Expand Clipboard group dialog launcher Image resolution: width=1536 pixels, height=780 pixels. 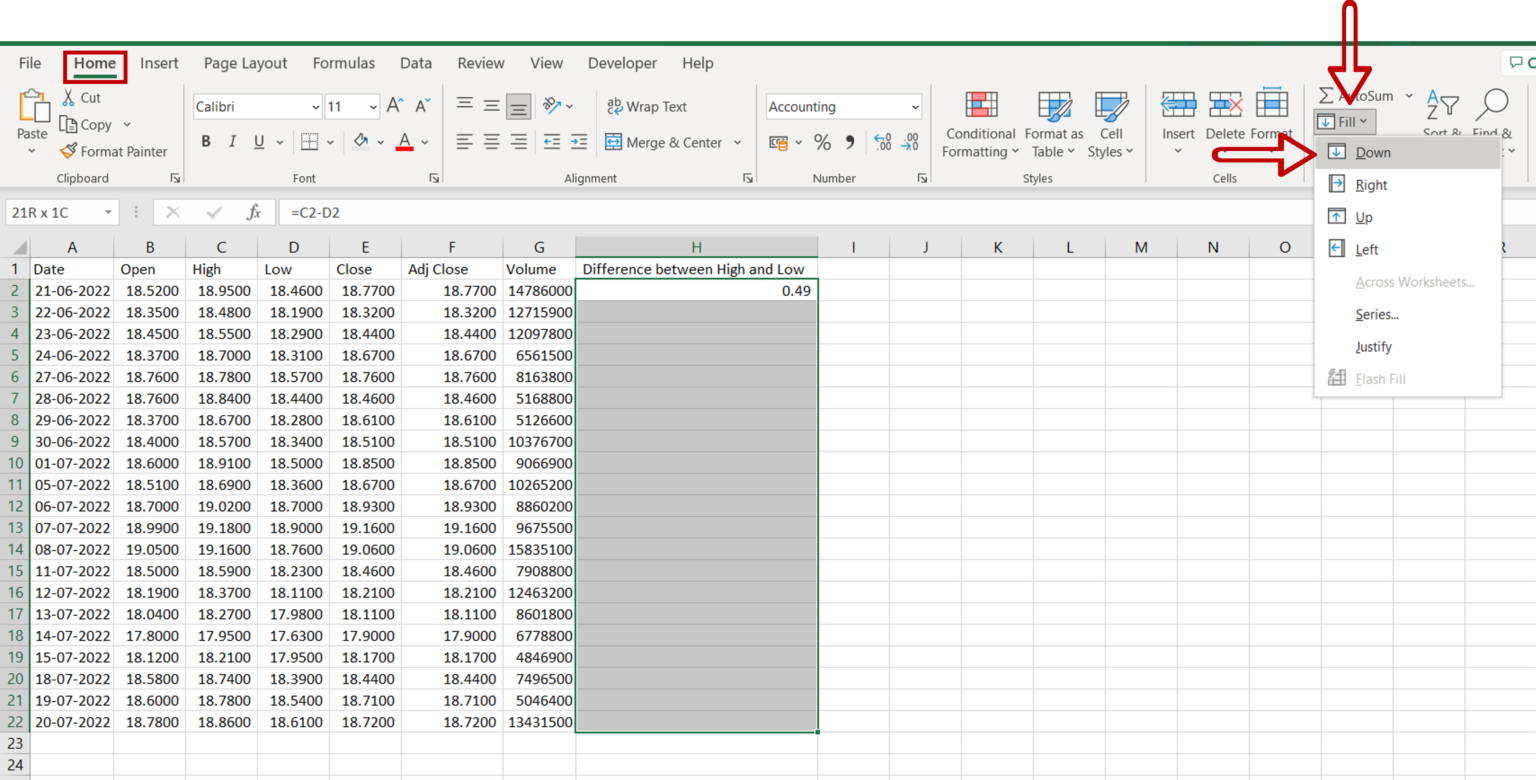176,178
